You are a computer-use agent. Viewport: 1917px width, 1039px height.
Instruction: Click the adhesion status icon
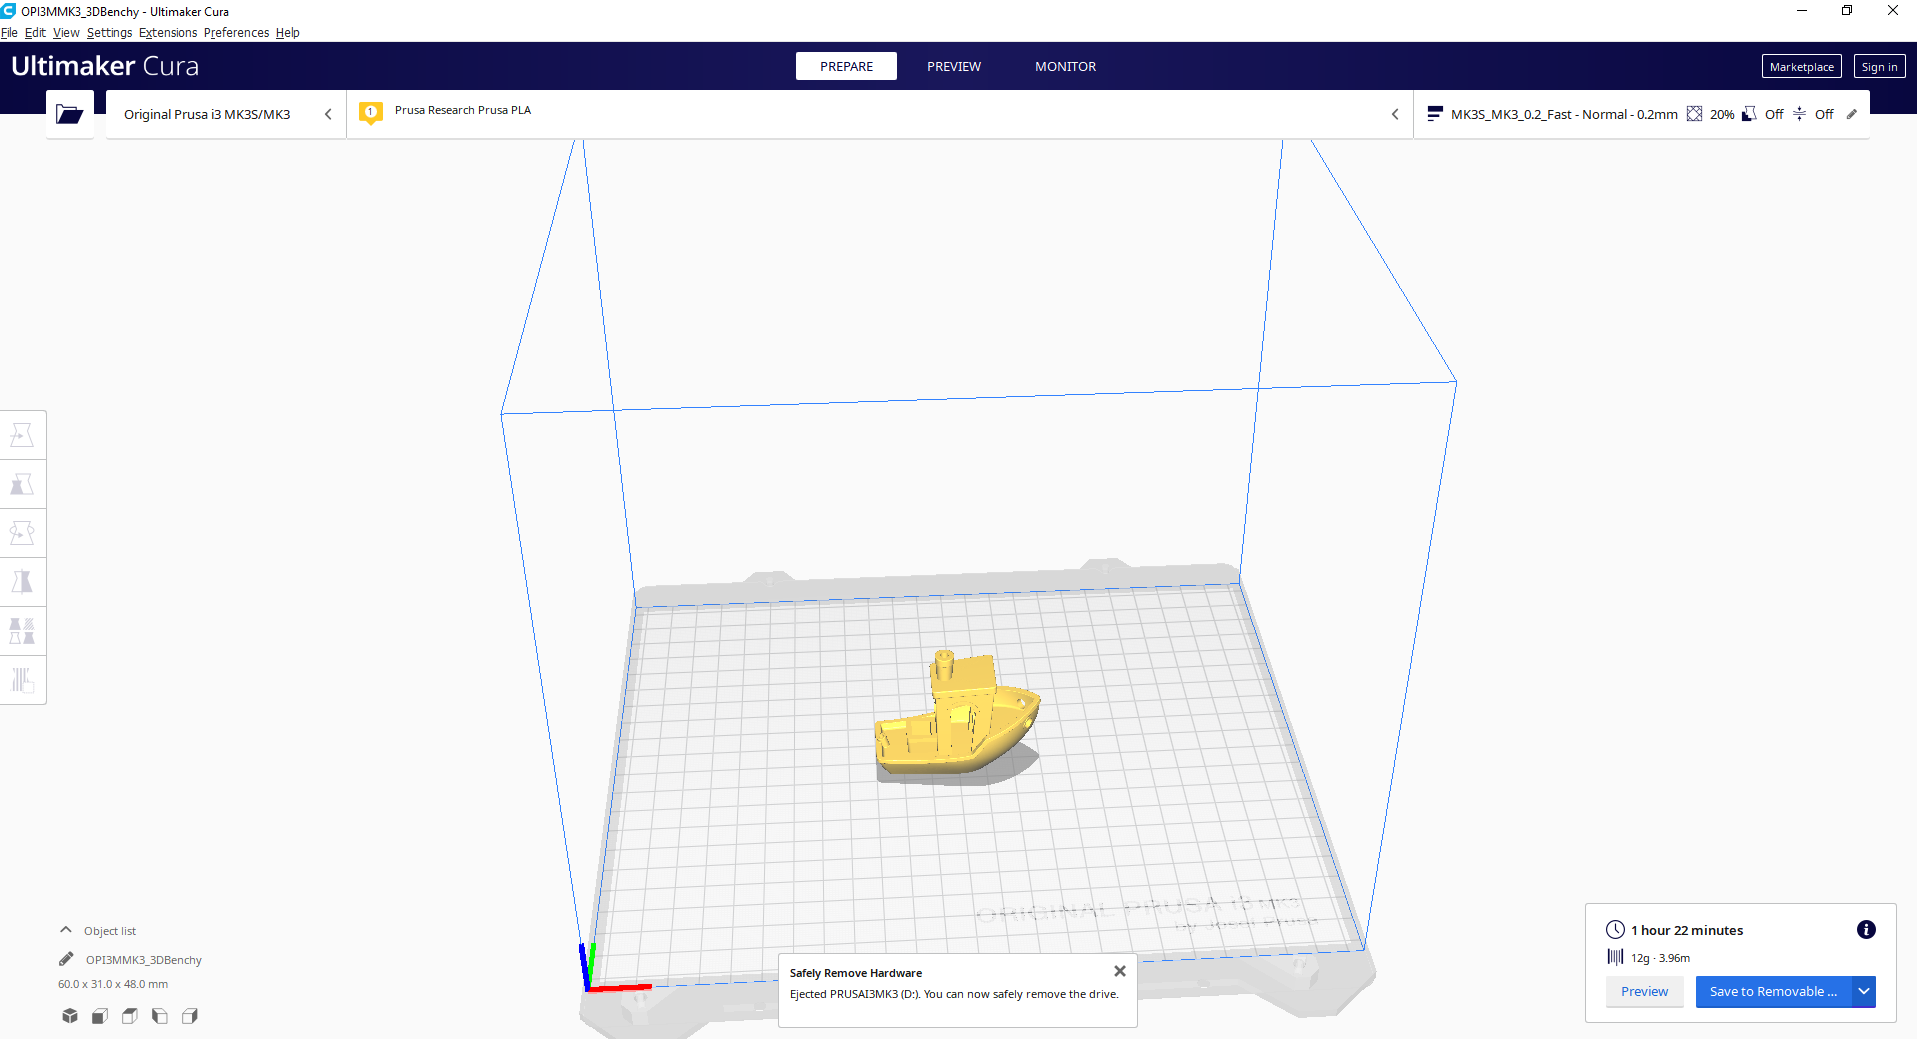click(1799, 114)
